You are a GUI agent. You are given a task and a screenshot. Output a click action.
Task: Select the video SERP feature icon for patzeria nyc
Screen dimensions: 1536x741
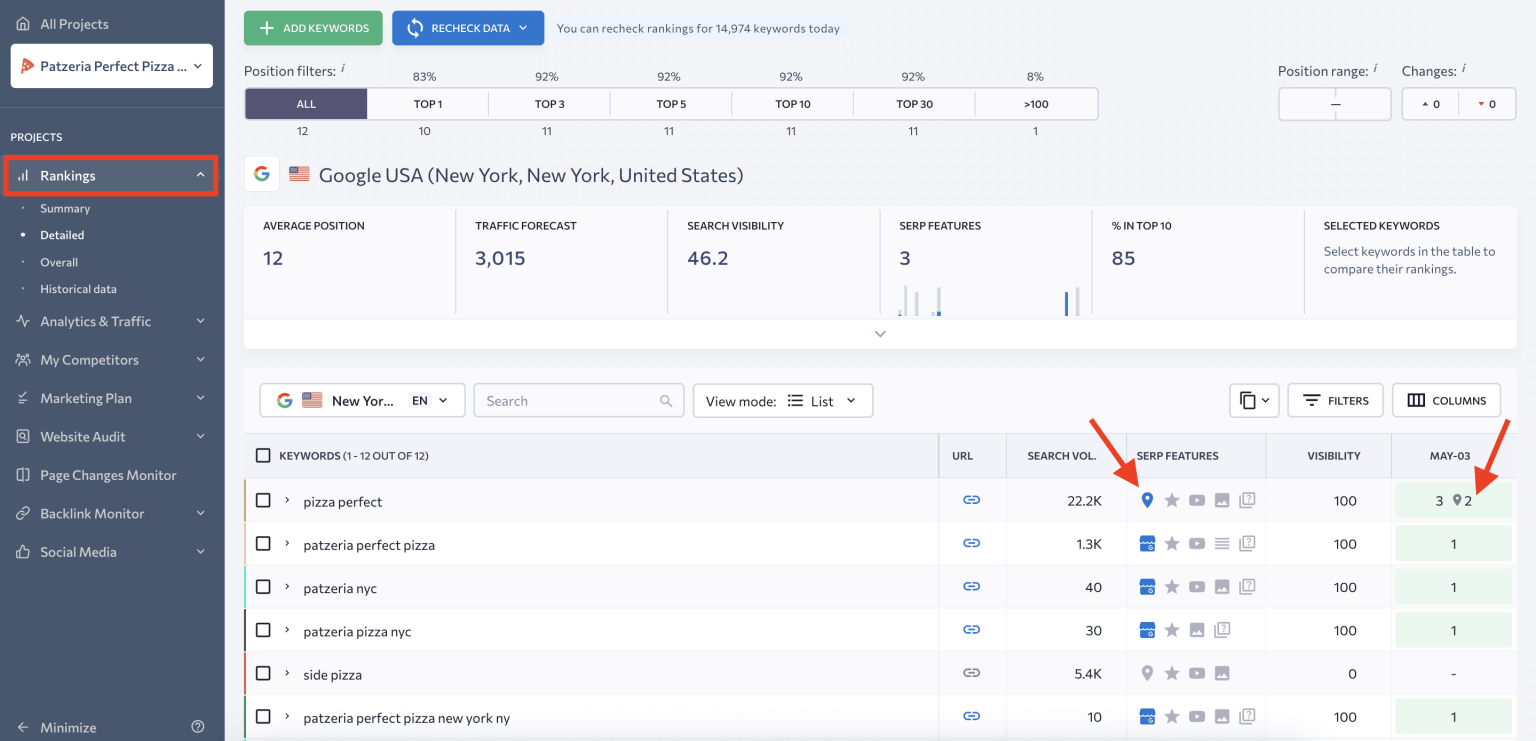(x=1197, y=587)
